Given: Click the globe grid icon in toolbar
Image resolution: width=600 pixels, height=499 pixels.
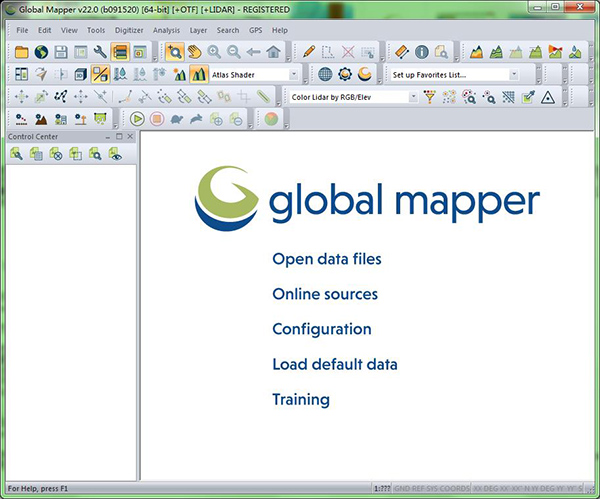Looking at the screenshot, I should (x=325, y=74).
